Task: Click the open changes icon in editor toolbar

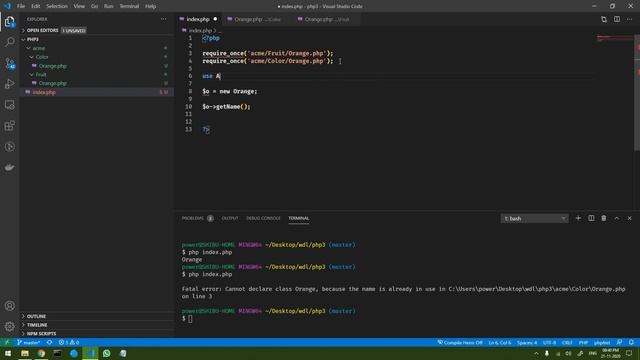Action: (x=604, y=19)
